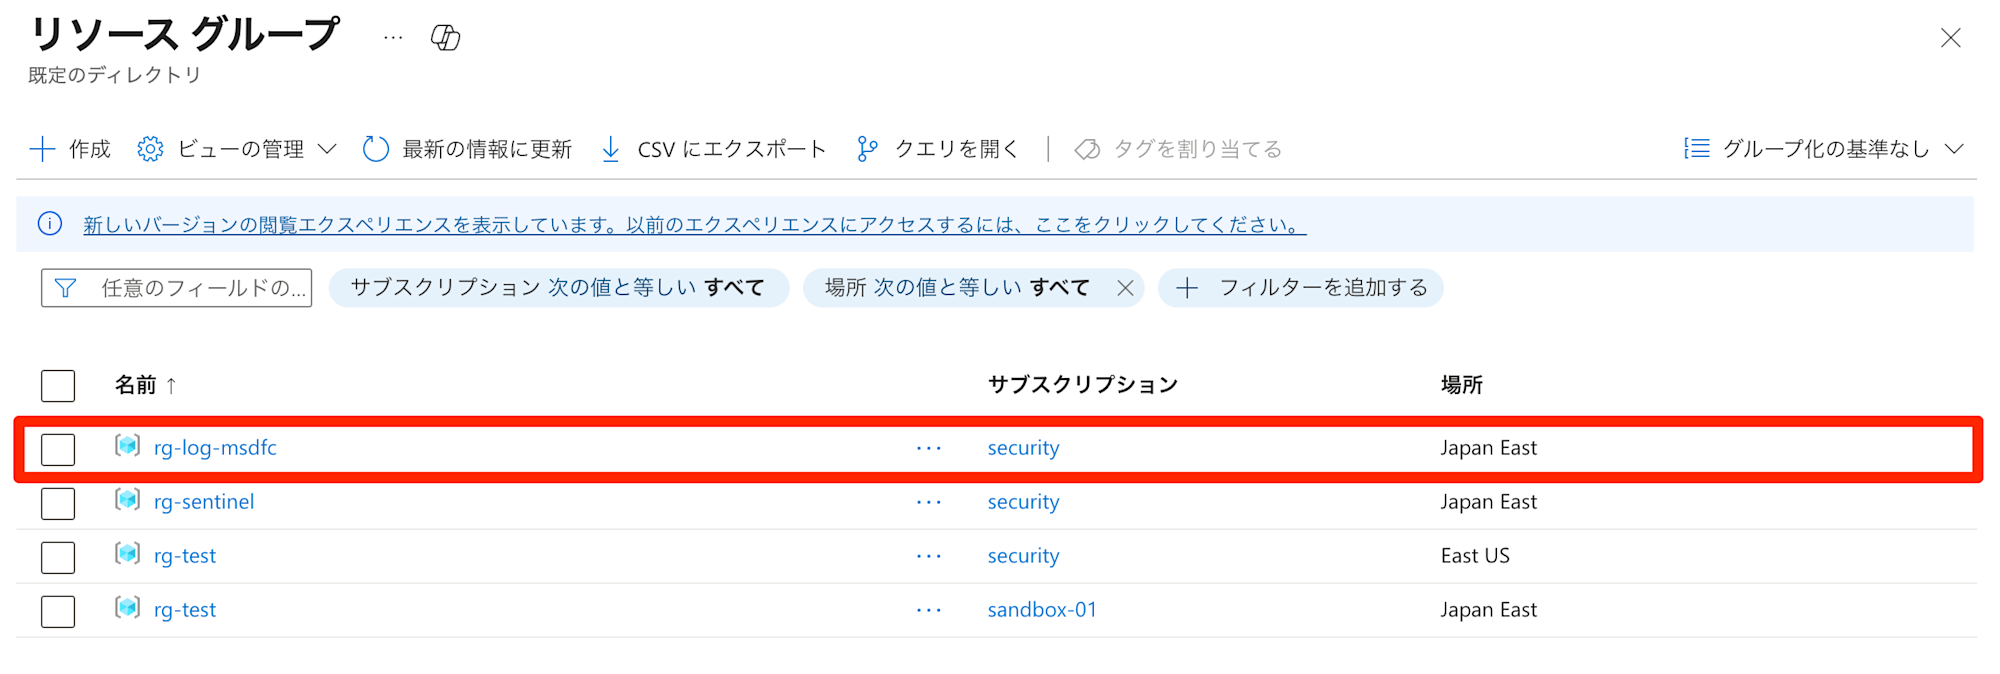The width and height of the screenshot is (2000, 674).
Task: Check the box for rg-log-msdfc
Action: [x=58, y=449]
